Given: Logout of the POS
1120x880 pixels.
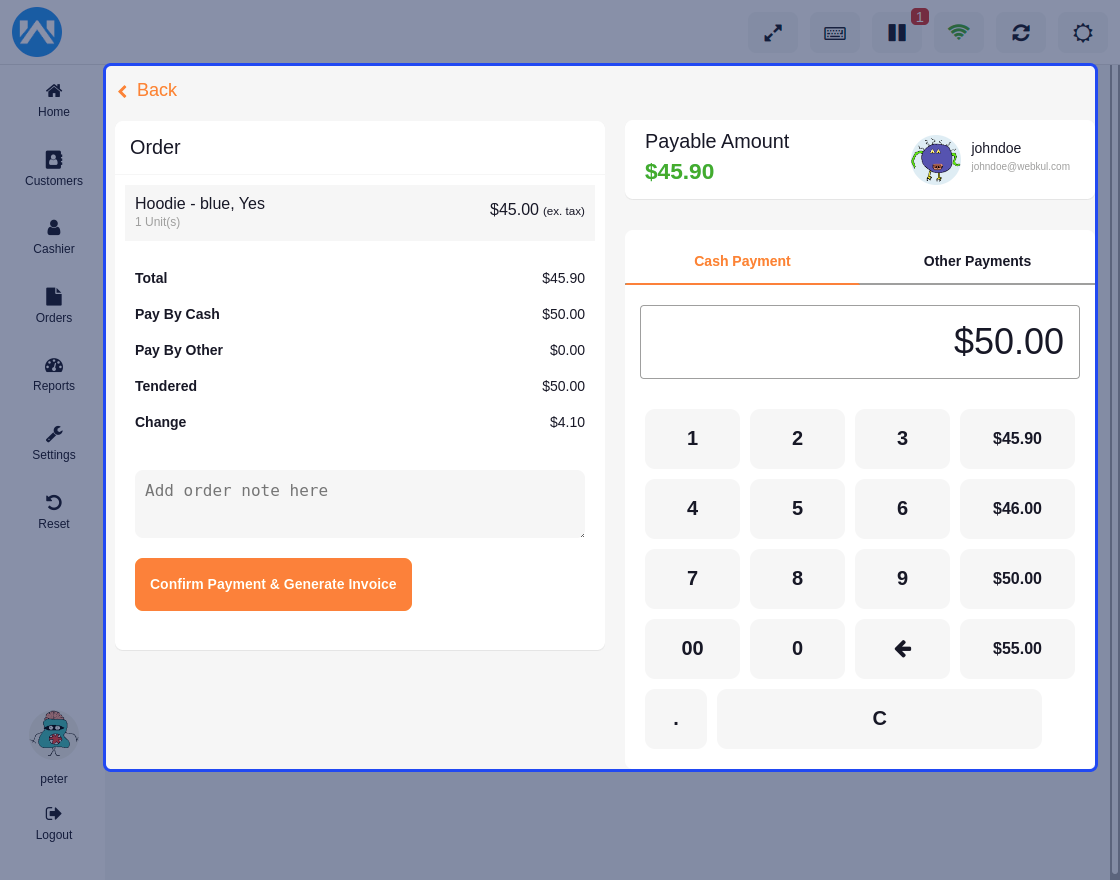Looking at the screenshot, I should (x=53, y=822).
